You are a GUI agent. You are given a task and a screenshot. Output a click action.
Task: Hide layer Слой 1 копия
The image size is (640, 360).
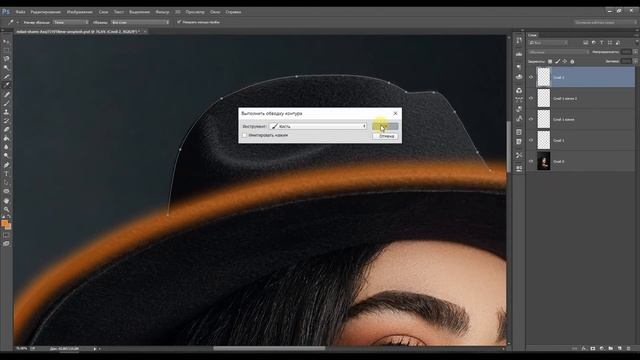(x=531, y=119)
